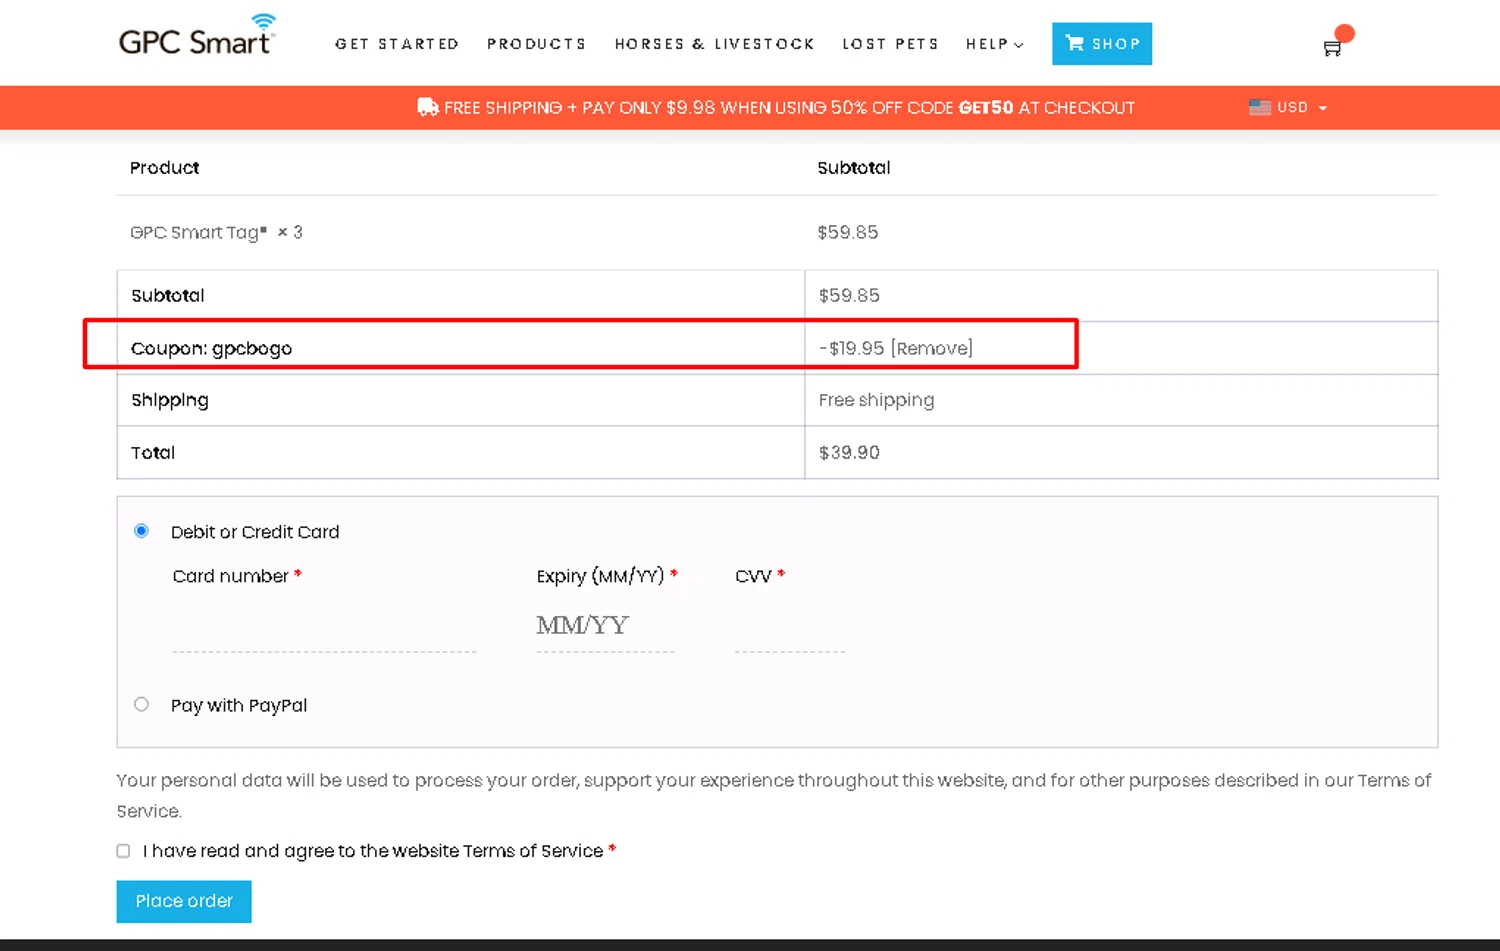Click the Debit or Credit Card label
This screenshot has height=951, width=1500.
click(255, 532)
